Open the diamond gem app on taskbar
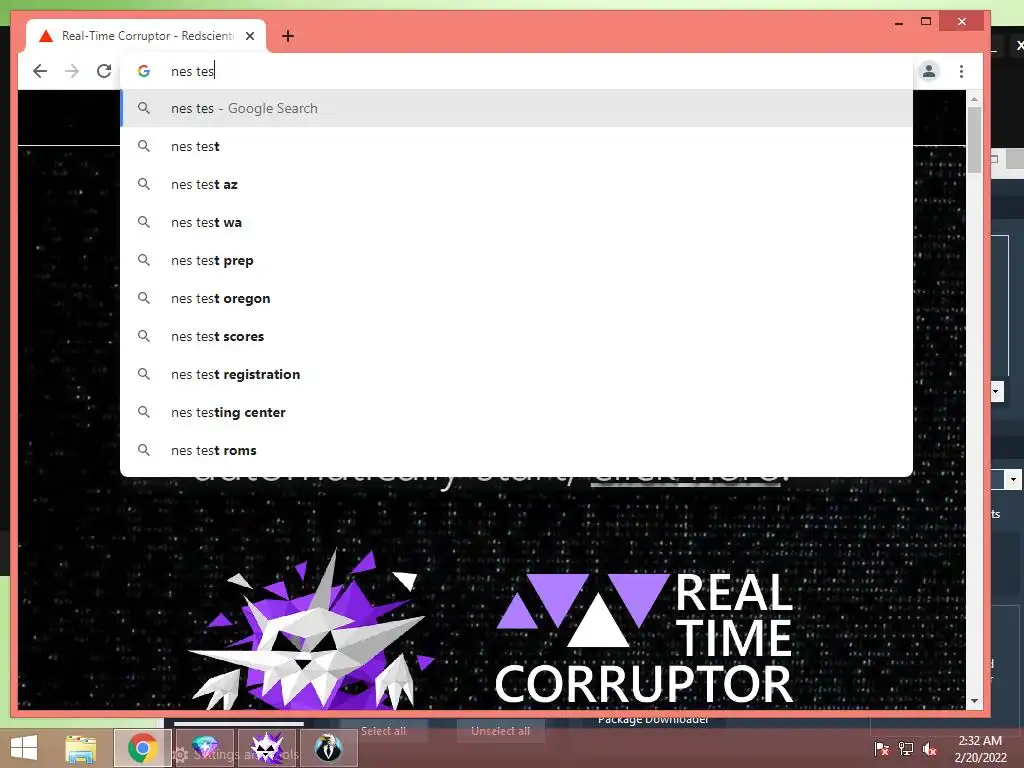 click(204, 748)
